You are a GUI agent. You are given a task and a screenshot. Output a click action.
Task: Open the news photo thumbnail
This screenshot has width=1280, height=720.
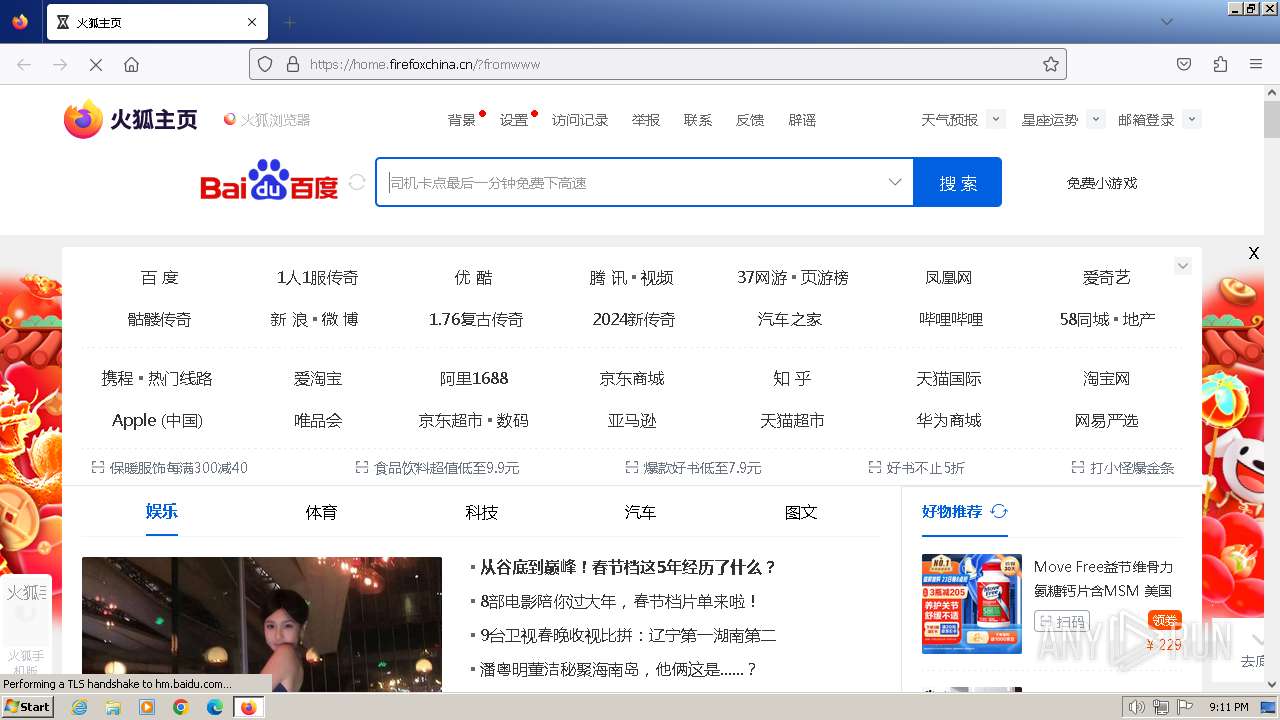[262, 624]
